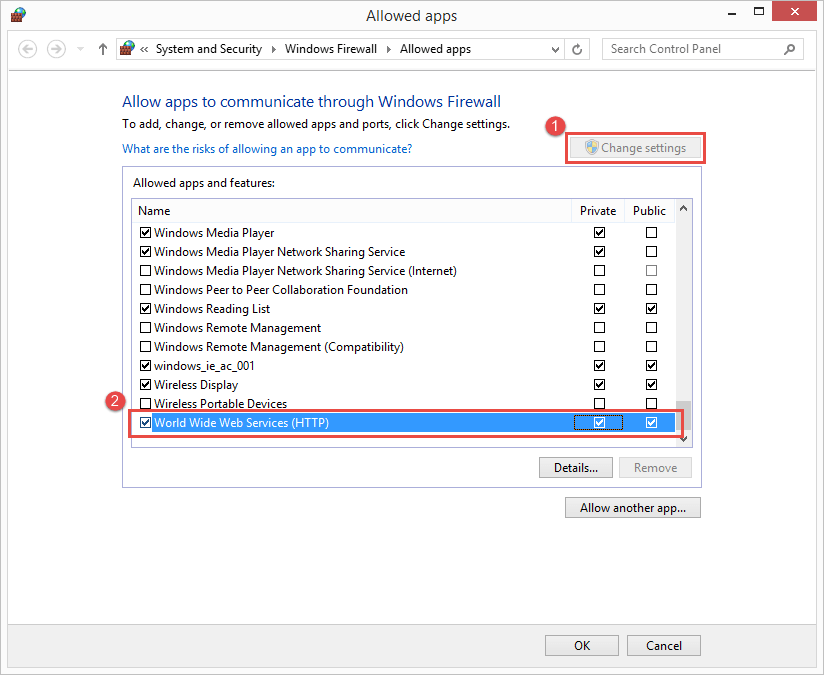Click the Back navigation arrow
This screenshot has width=824, height=675.
pos(27,49)
